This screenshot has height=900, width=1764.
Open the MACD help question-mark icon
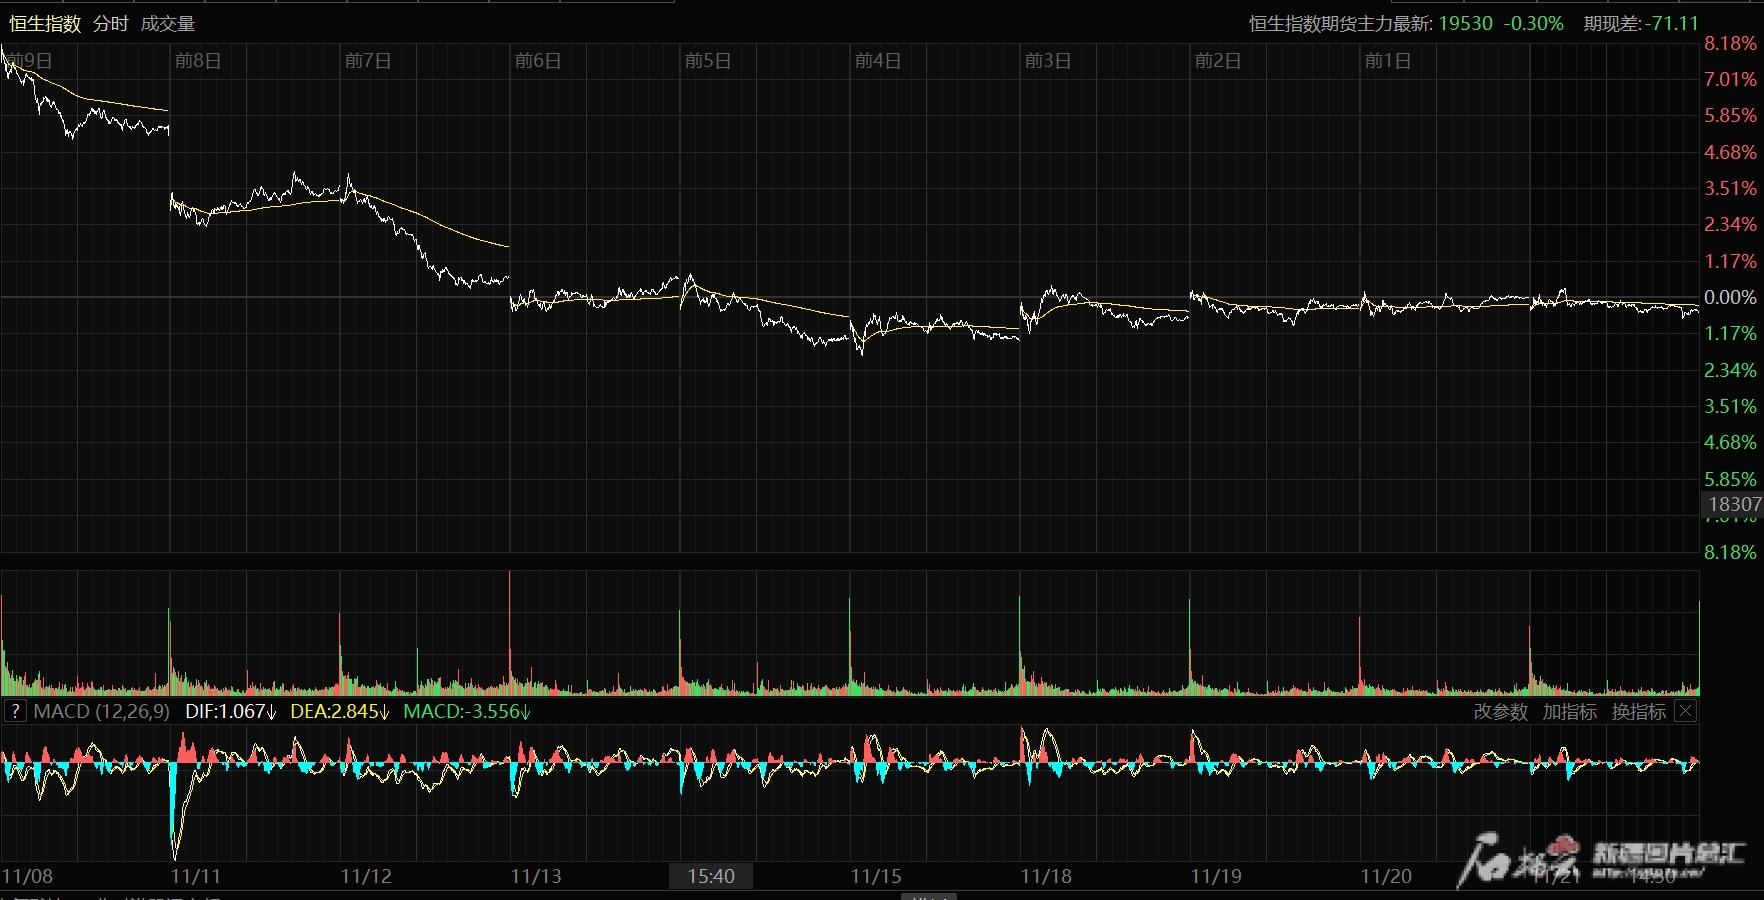15,711
